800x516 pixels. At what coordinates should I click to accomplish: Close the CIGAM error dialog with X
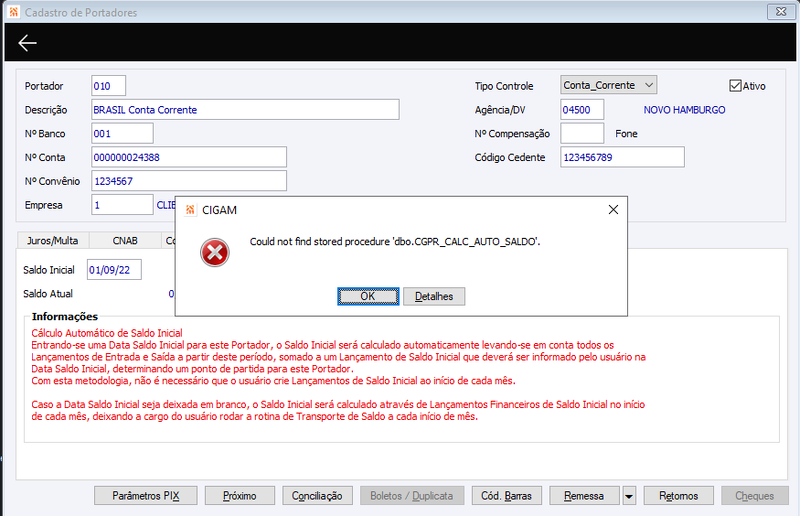tap(613, 210)
